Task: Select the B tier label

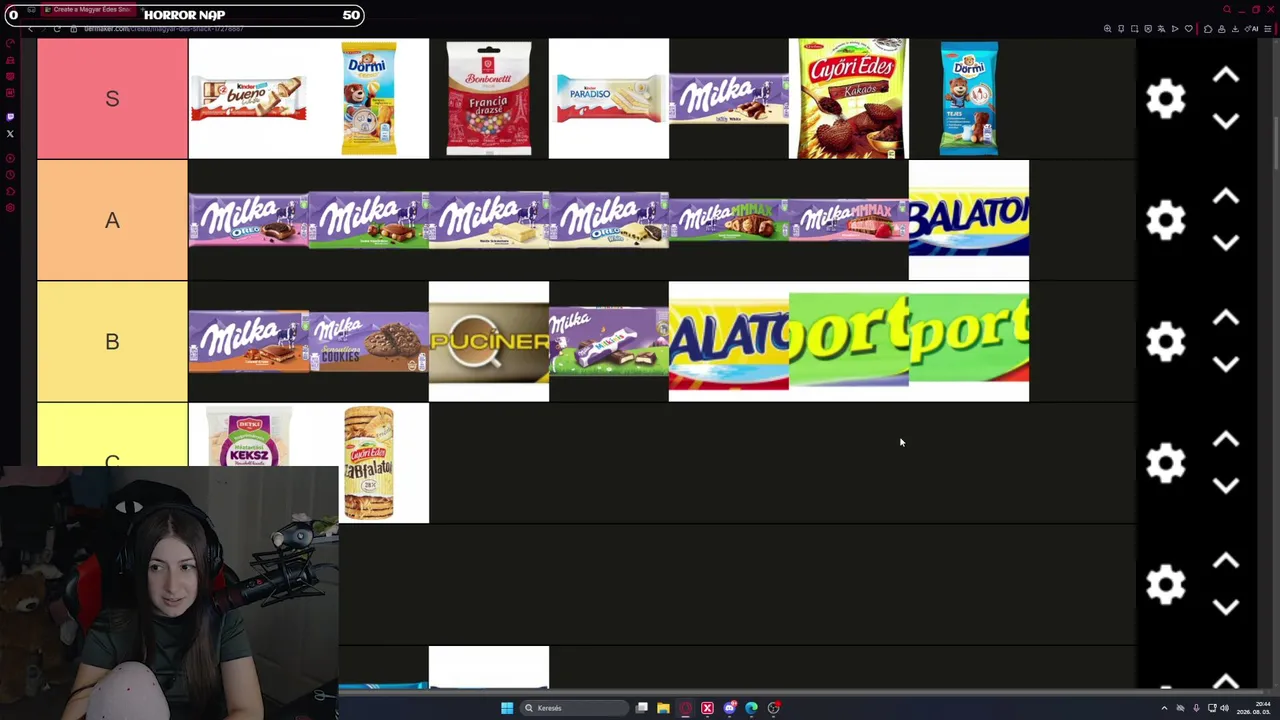Action: [x=112, y=341]
